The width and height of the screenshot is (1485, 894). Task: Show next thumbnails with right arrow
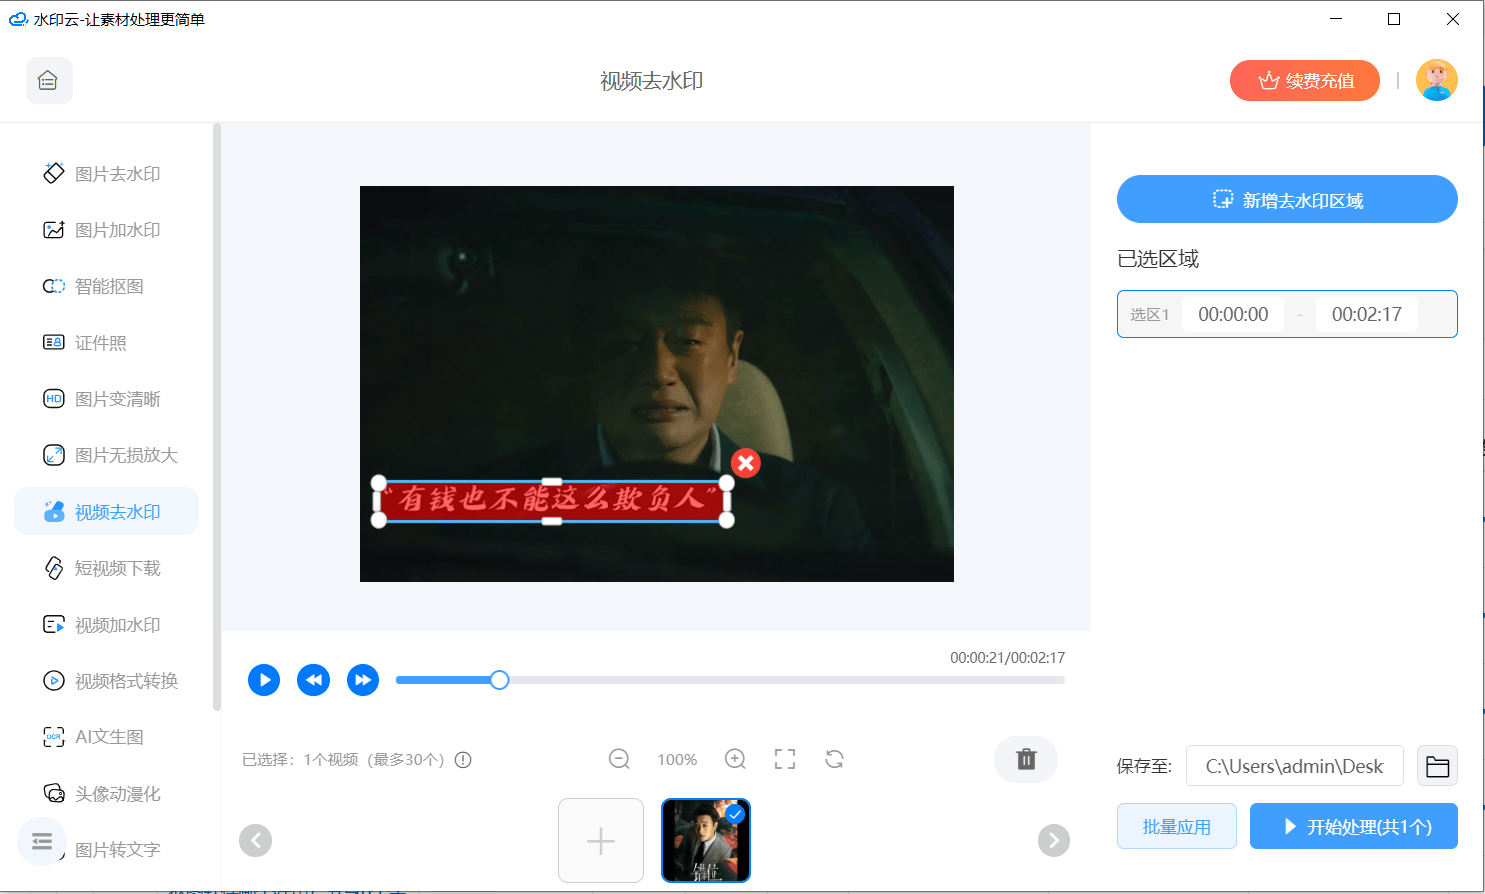1053,840
